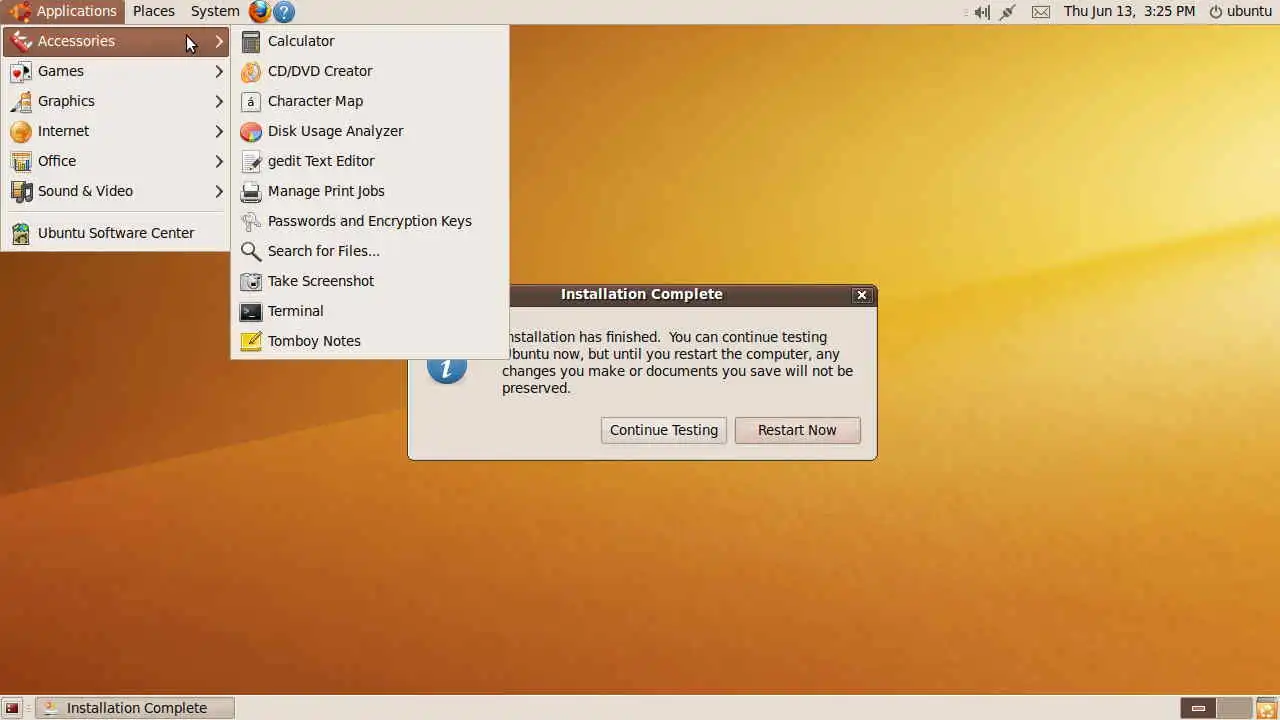Click the network connection indicator icon

tap(1008, 12)
